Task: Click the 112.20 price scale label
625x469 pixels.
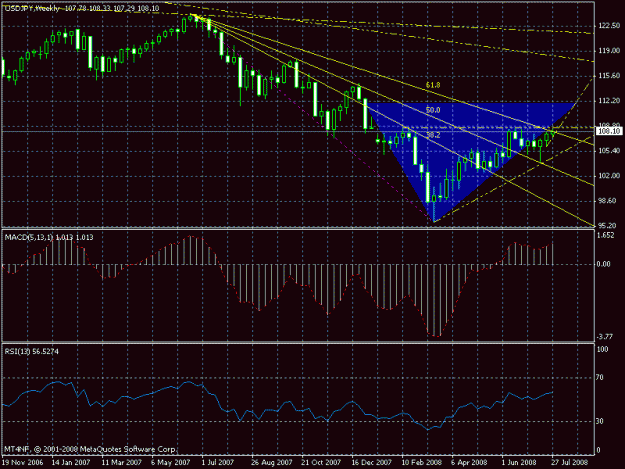Action: tap(609, 101)
